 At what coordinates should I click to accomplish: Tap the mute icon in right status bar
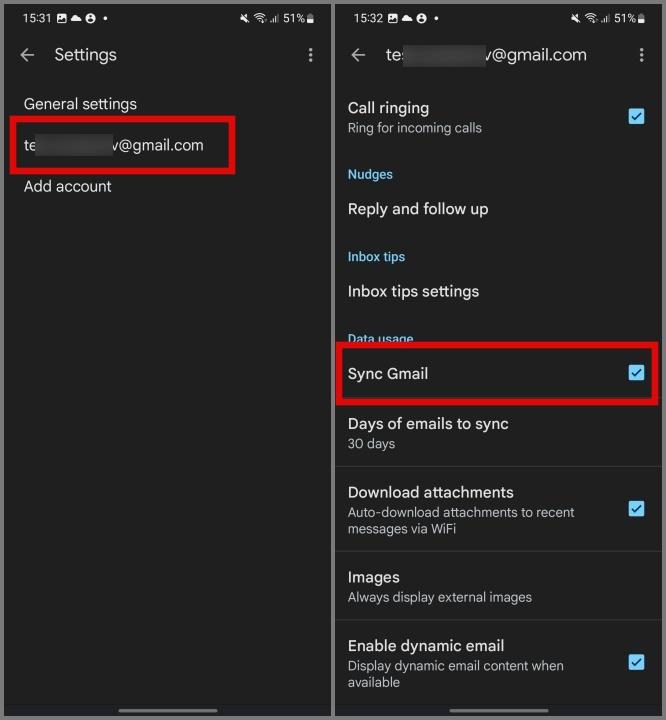click(575, 18)
